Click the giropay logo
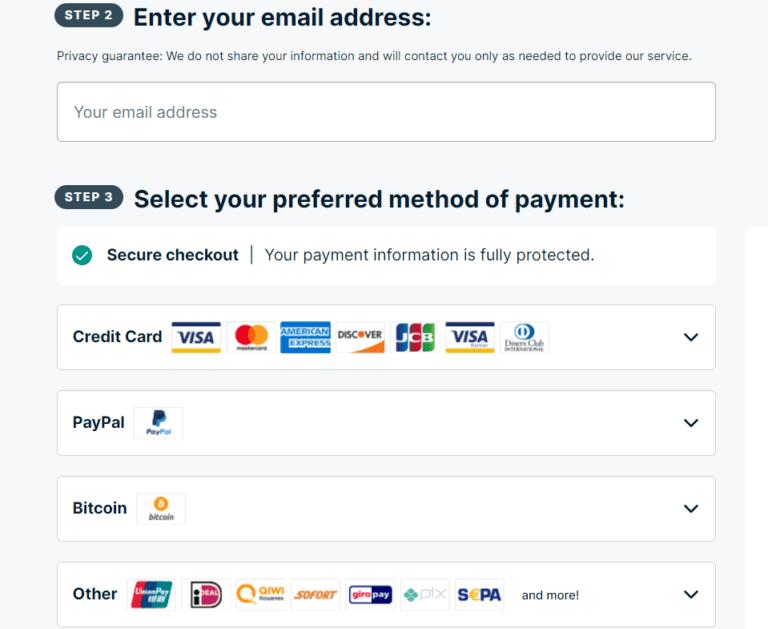This screenshot has height=629, width=768. 370,595
